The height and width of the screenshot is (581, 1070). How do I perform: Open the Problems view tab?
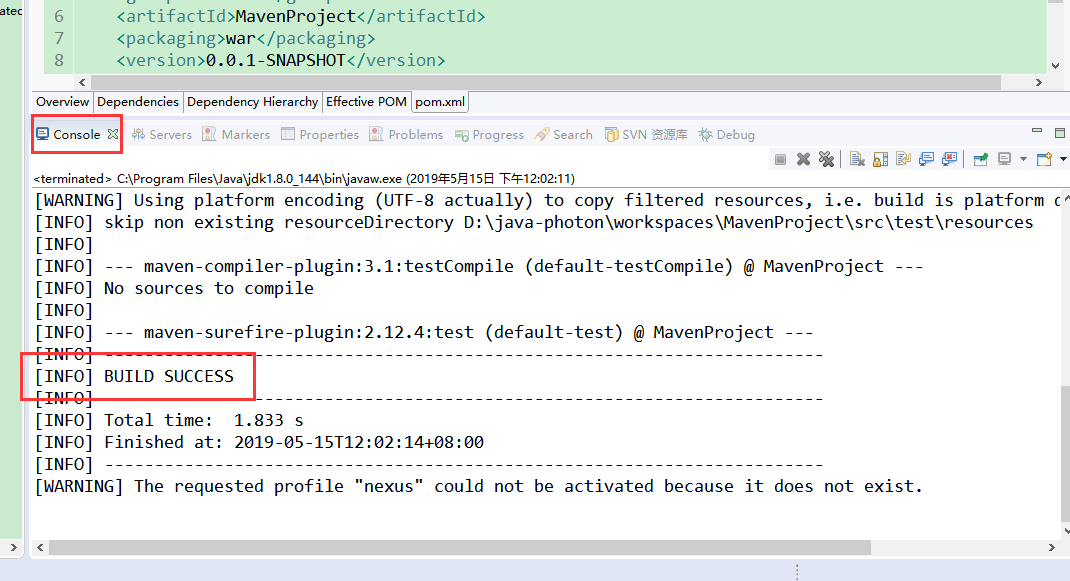(x=407, y=134)
